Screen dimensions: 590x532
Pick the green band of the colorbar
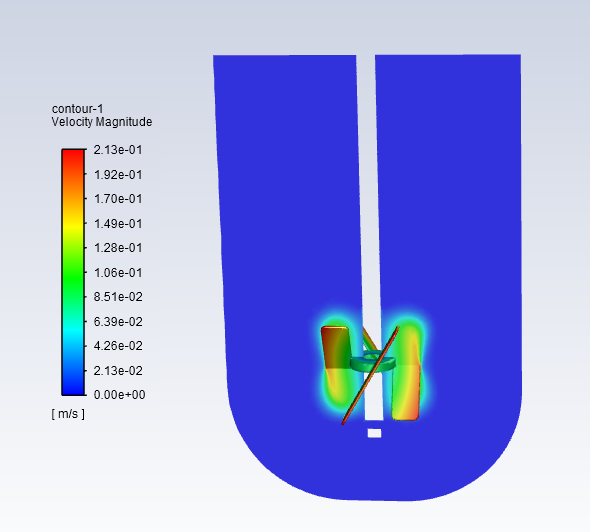tap(73, 277)
